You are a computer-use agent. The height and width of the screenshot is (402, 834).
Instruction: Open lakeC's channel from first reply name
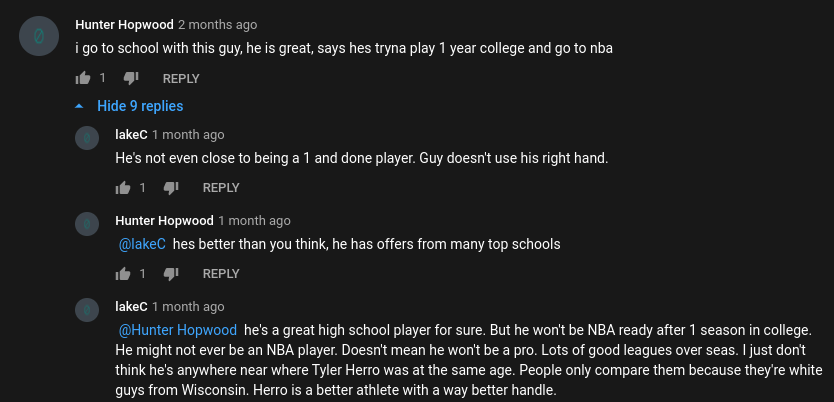point(132,134)
